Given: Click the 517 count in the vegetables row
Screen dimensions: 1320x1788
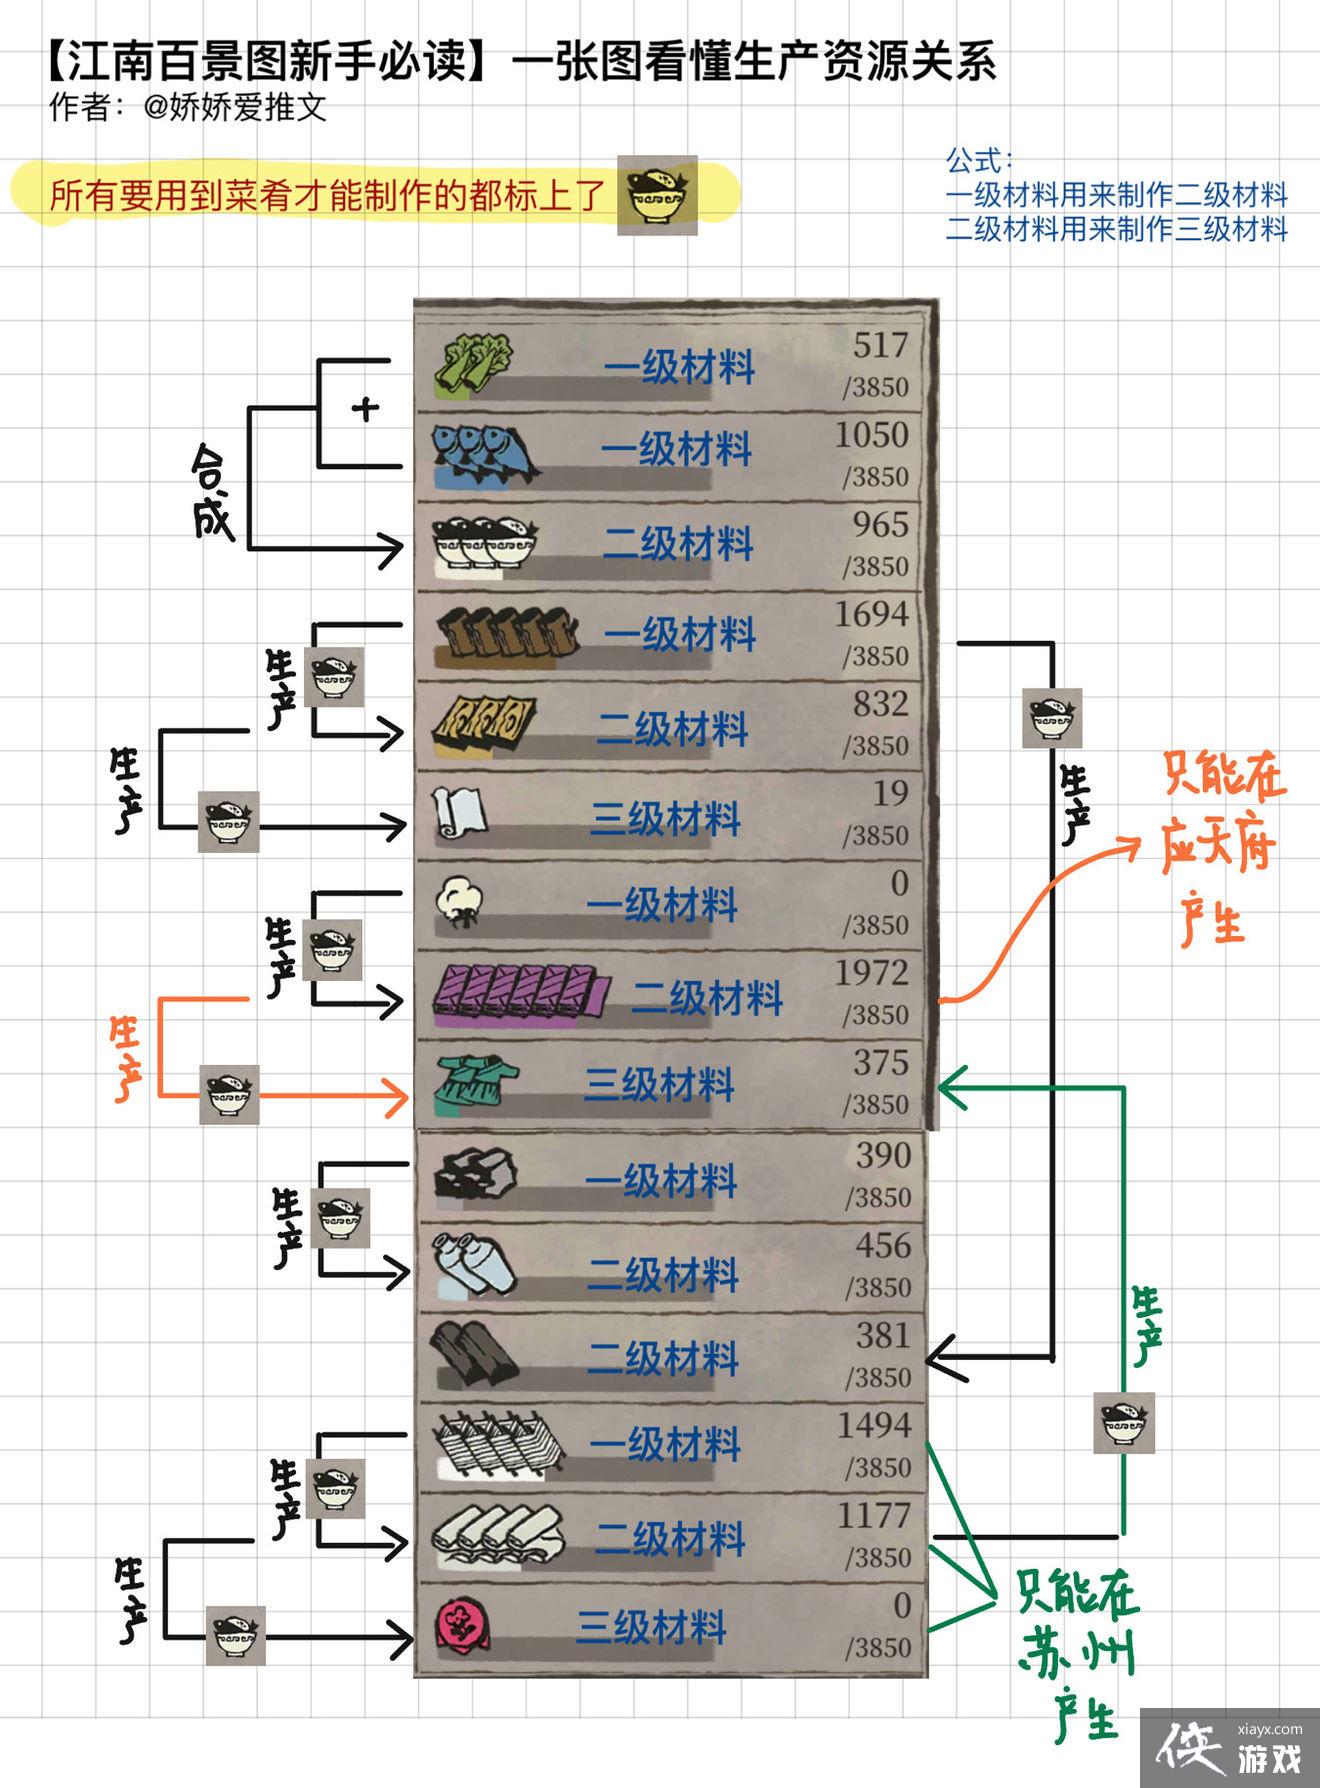Looking at the screenshot, I should [x=880, y=346].
